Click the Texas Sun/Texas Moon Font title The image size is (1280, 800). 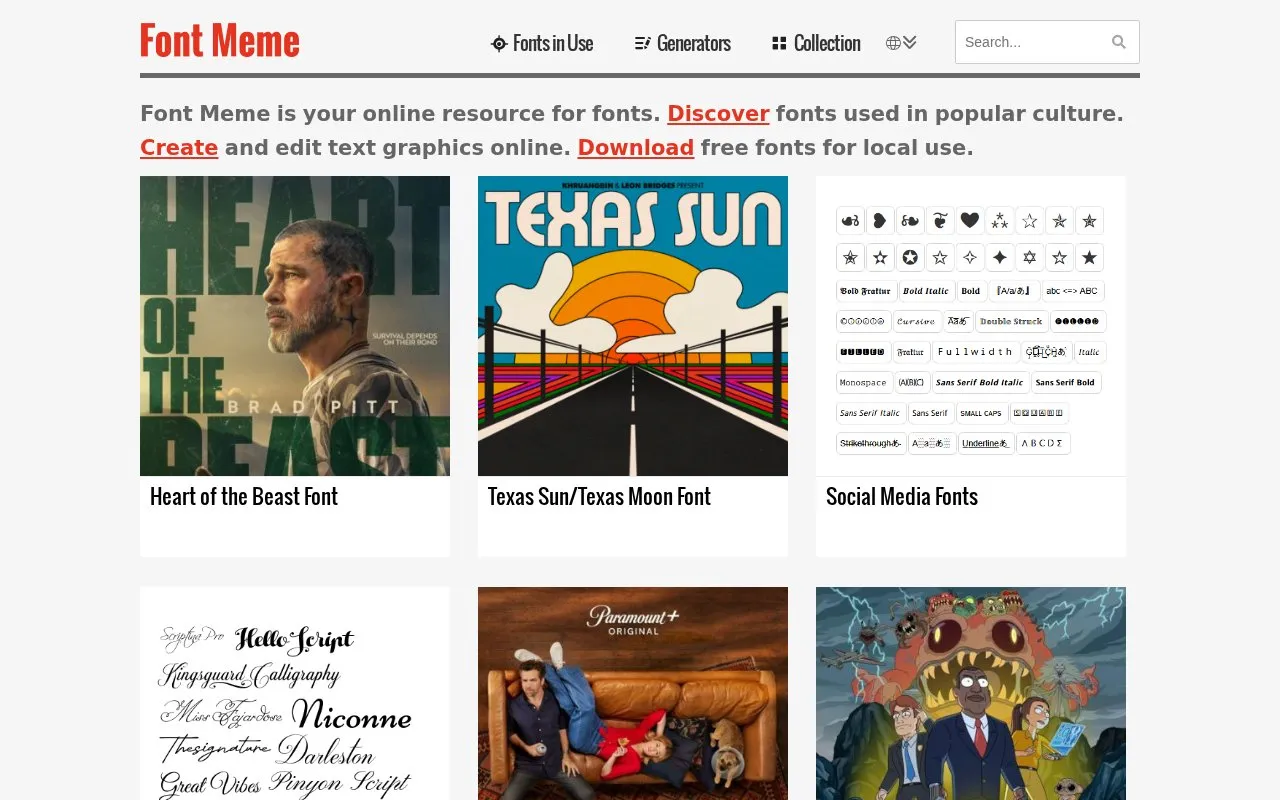tap(599, 497)
